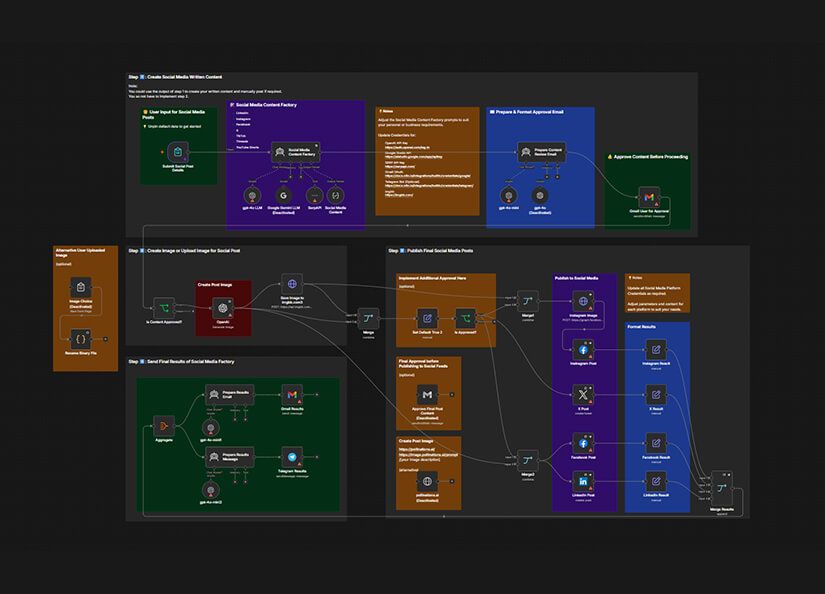The height and width of the screenshot is (594, 825).
Task: Select the Telegram Results node
Action: click(x=292, y=457)
